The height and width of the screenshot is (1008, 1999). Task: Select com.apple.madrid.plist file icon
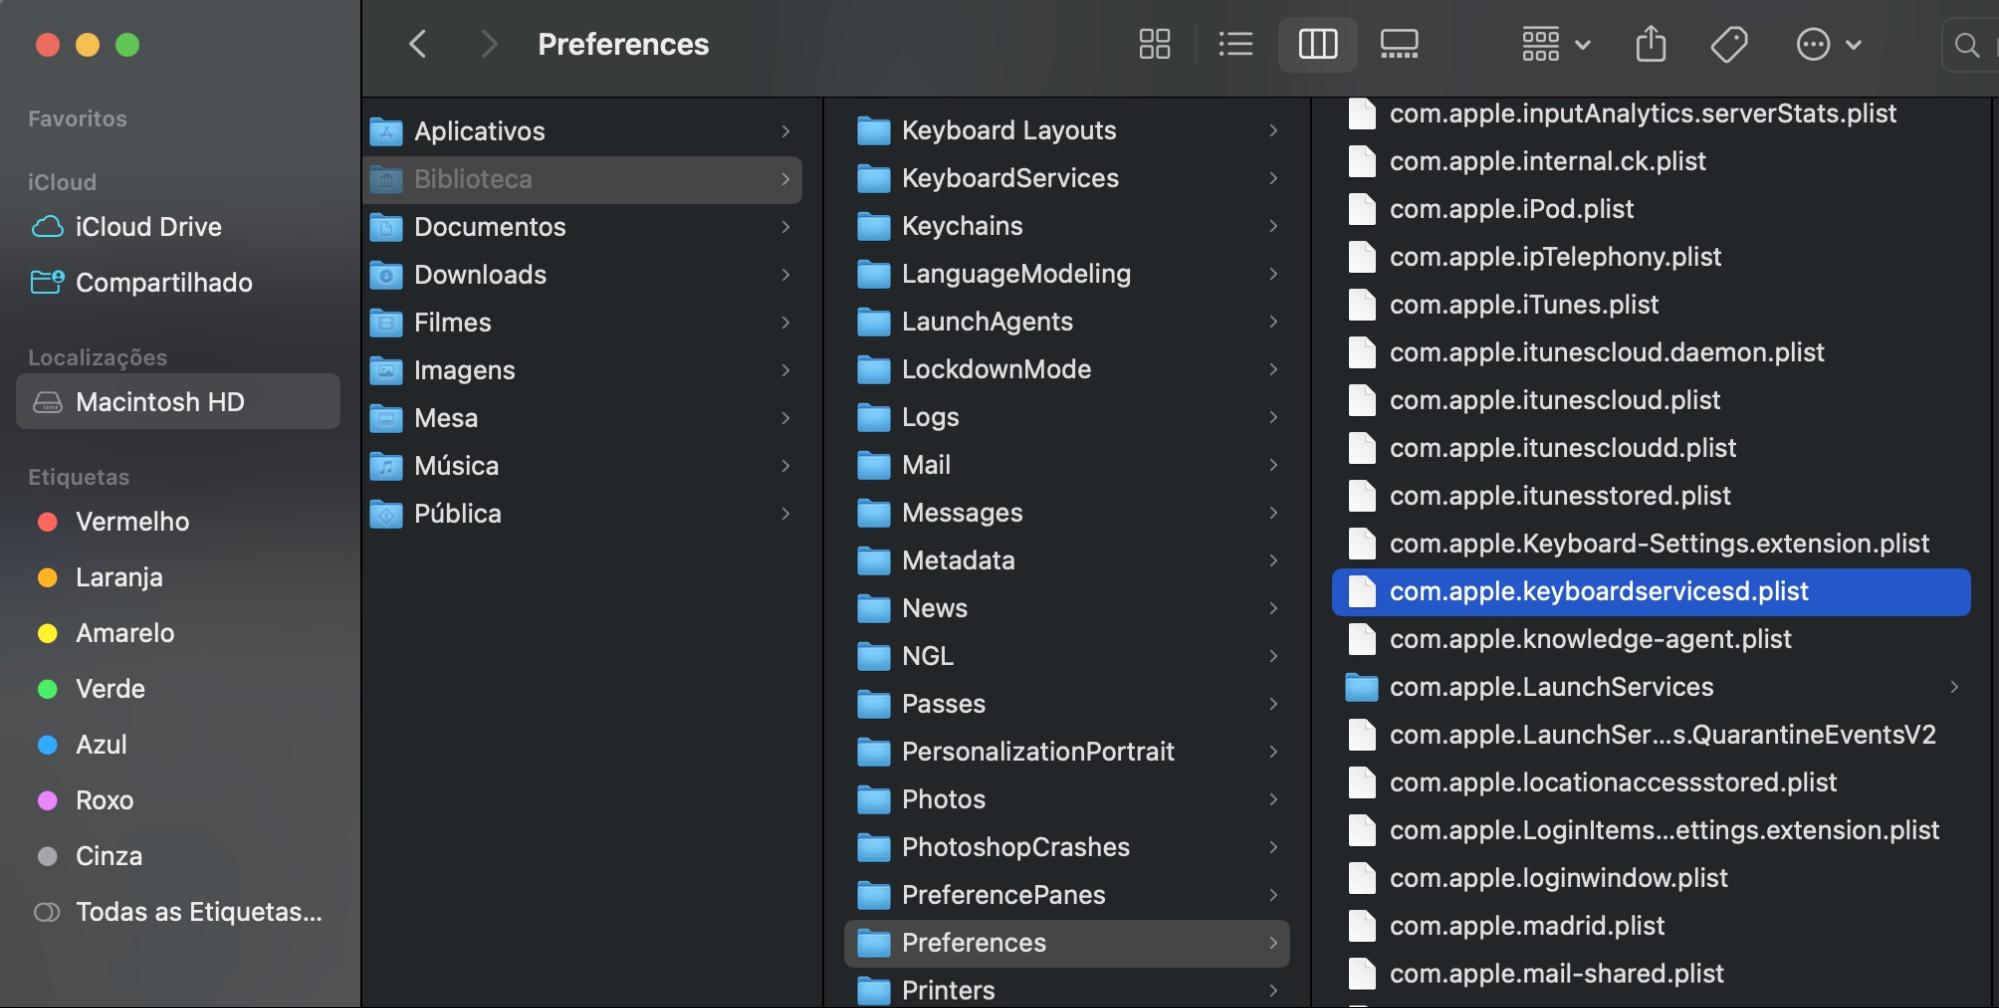coord(1361,926)
